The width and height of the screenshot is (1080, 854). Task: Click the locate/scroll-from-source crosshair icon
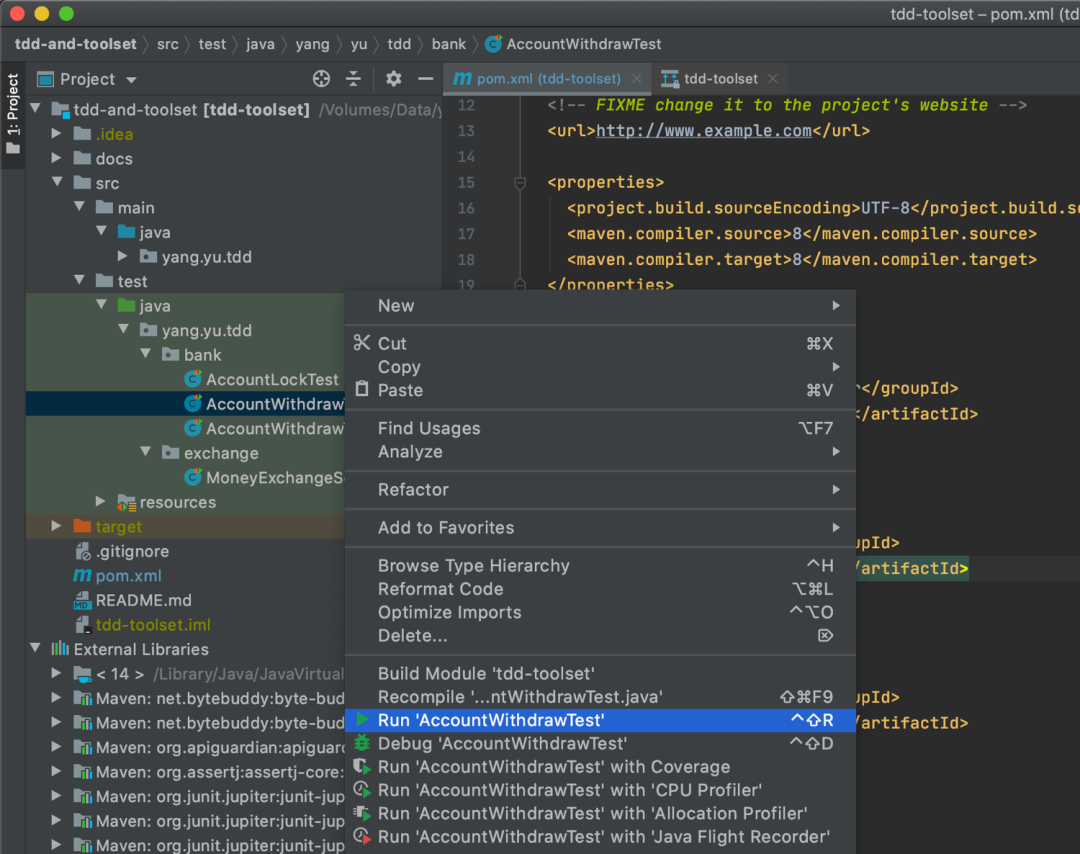pyautogui.click(x=321, y=79)
